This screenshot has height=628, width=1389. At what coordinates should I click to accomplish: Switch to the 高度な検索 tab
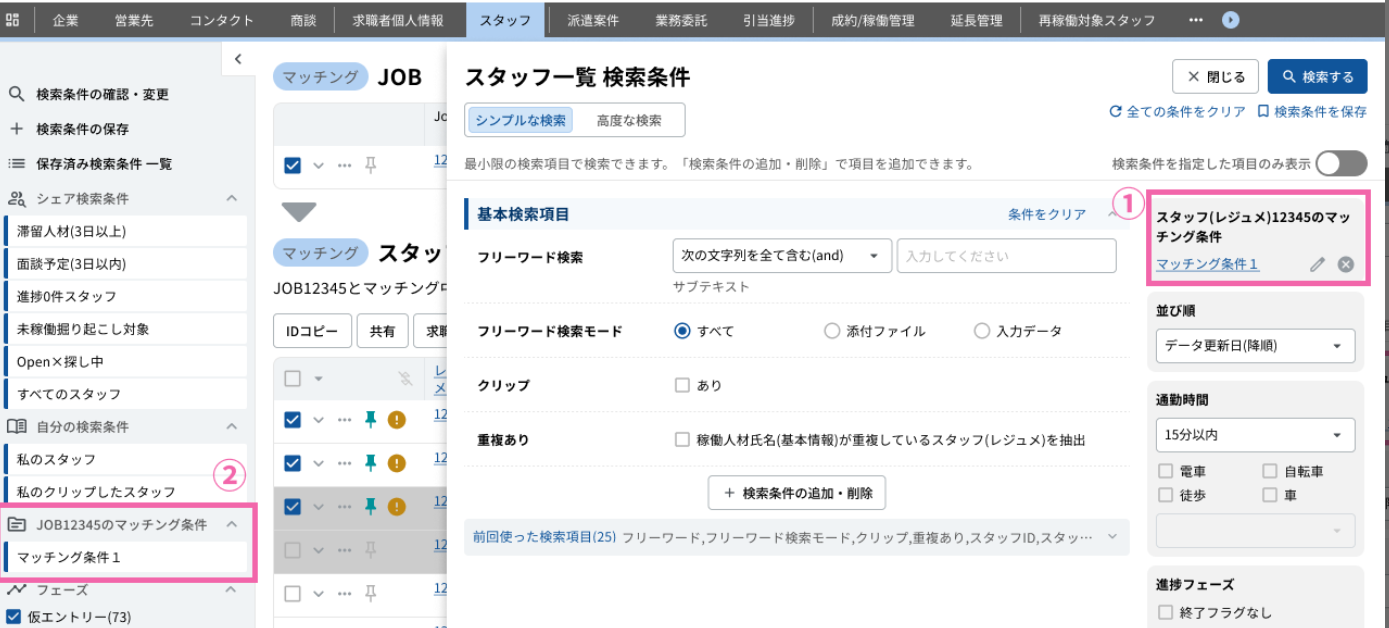pyautogui.click(x=629, y=120)
